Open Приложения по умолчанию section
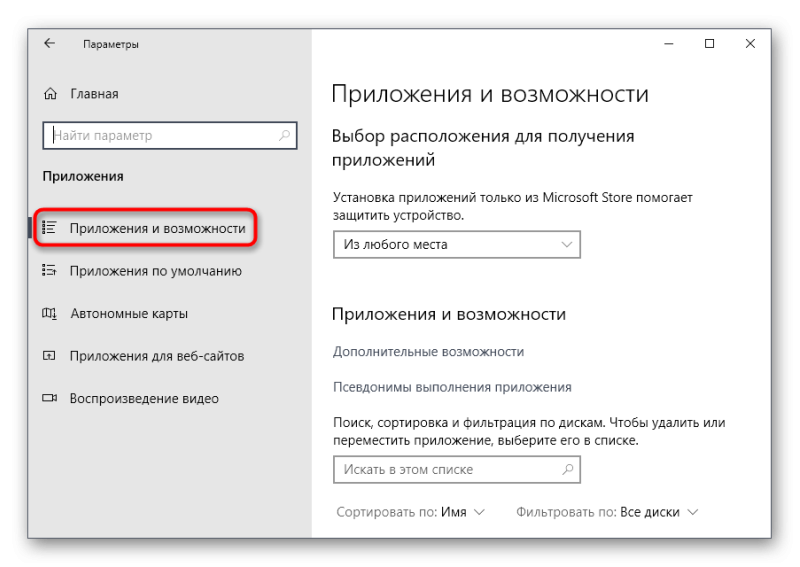 pyautogui.click(x=156, y=271)
